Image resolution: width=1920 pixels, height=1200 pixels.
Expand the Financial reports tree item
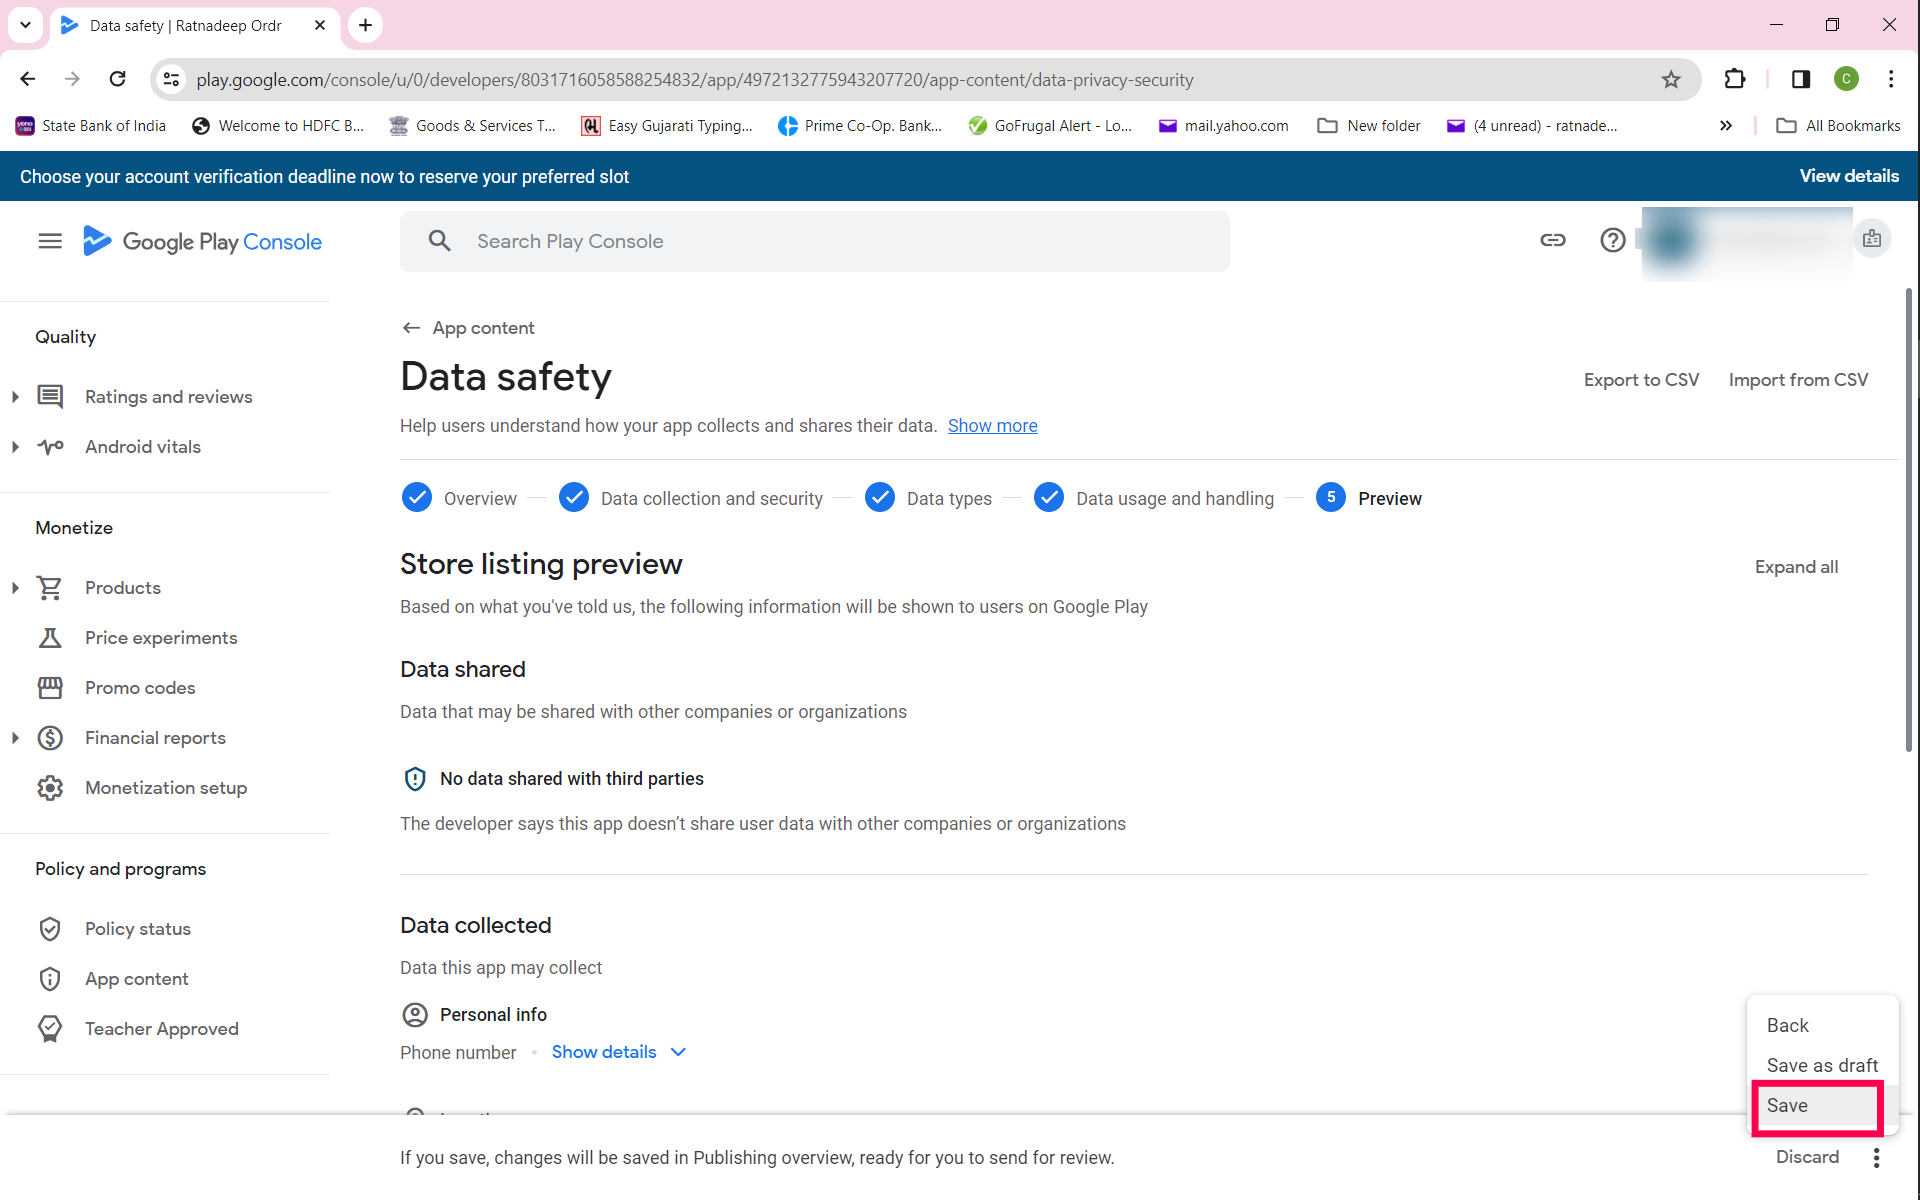pyautogui.click(x=15, y=738)
